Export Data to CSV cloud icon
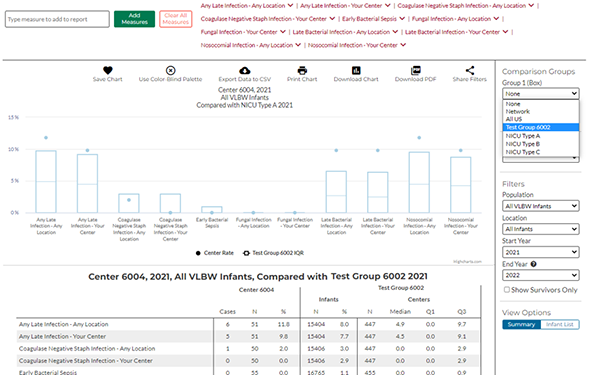The height and width of the screenshot is (375, 600). point(245,70)
